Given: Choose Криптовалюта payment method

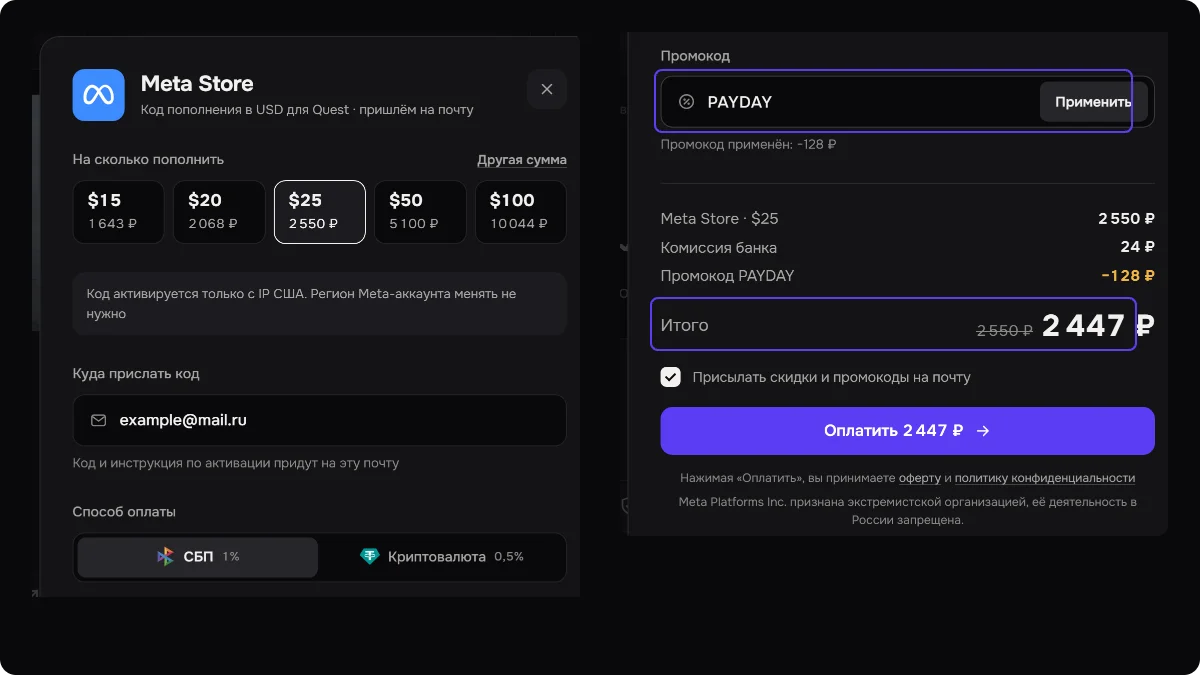Looking at the screenshot, I should click(x=442, y=557).
